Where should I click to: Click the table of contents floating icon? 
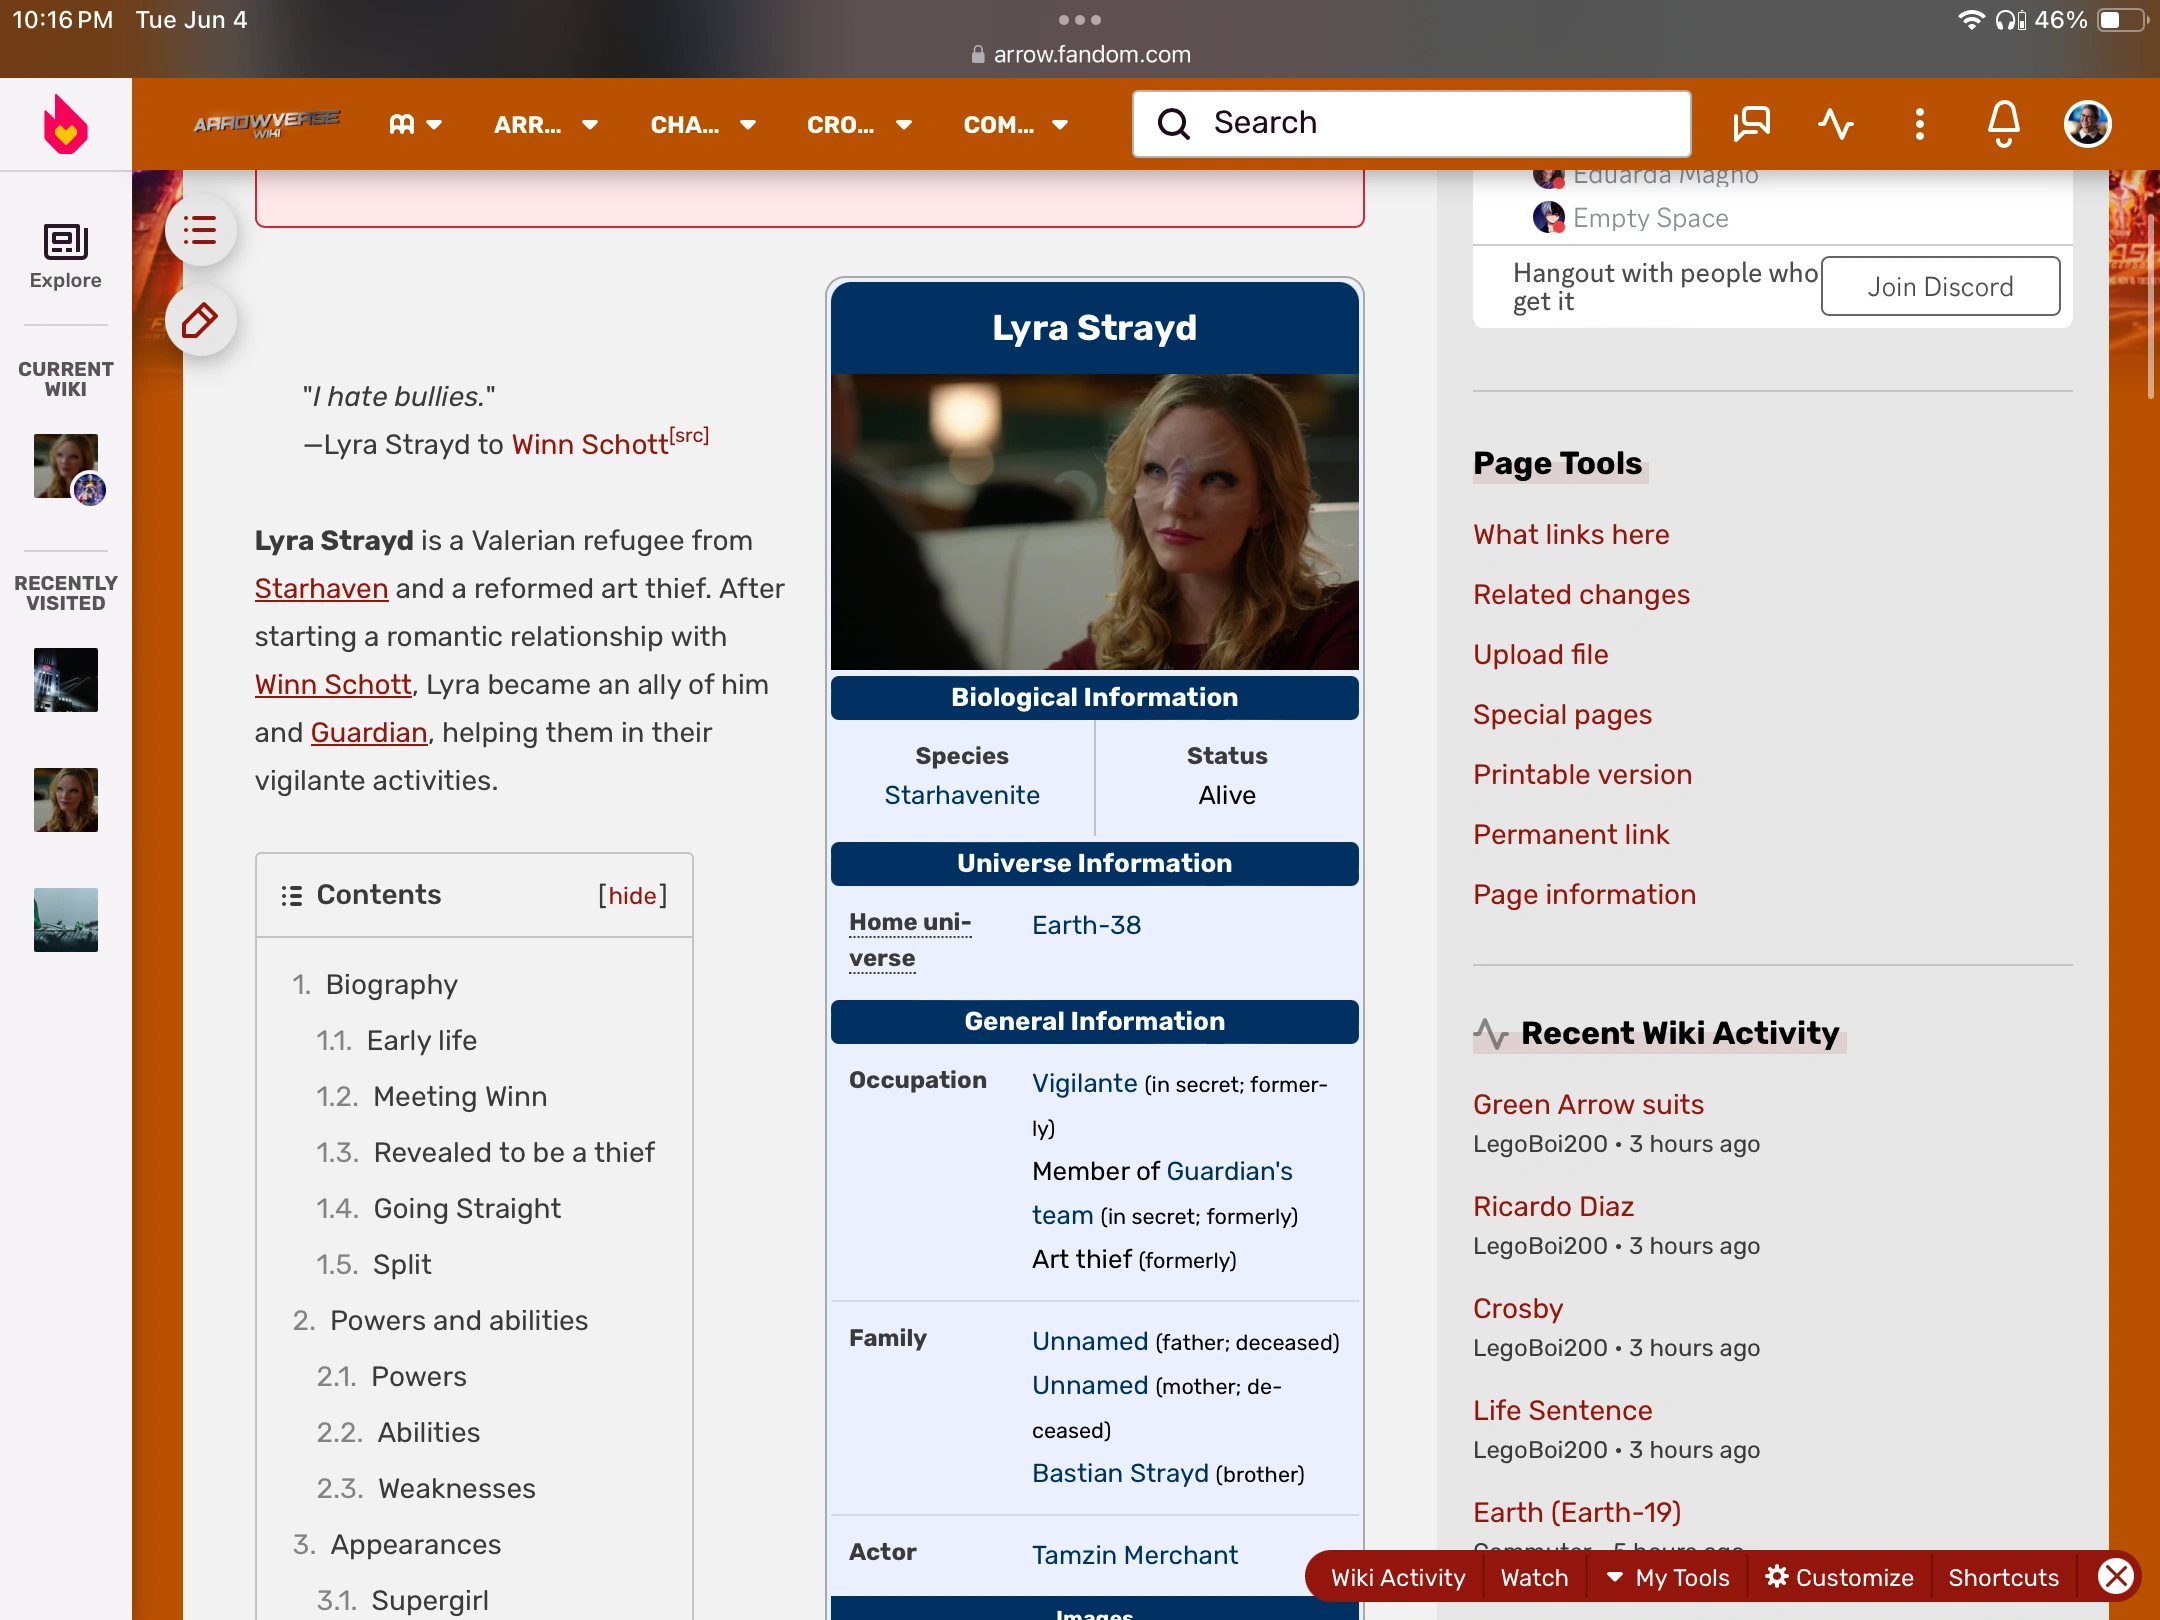pos(200,231)
